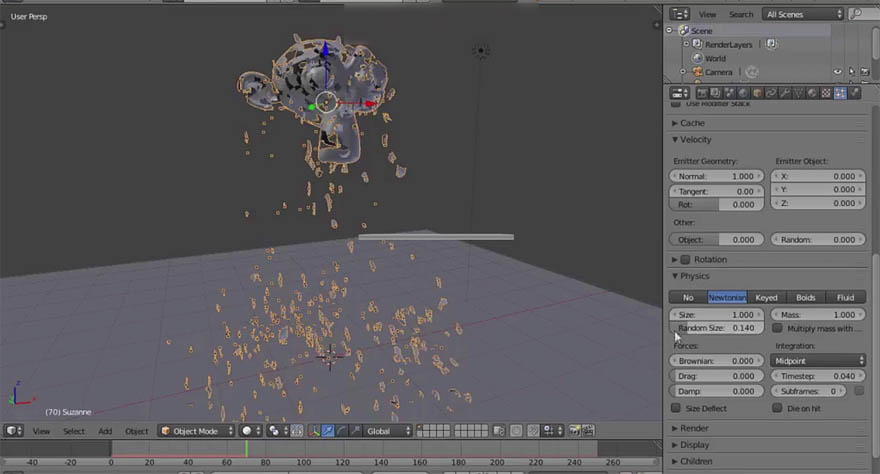Click the lock layers to scene icon
Screen dimensions: 880x474
click(x=498, y=431)
